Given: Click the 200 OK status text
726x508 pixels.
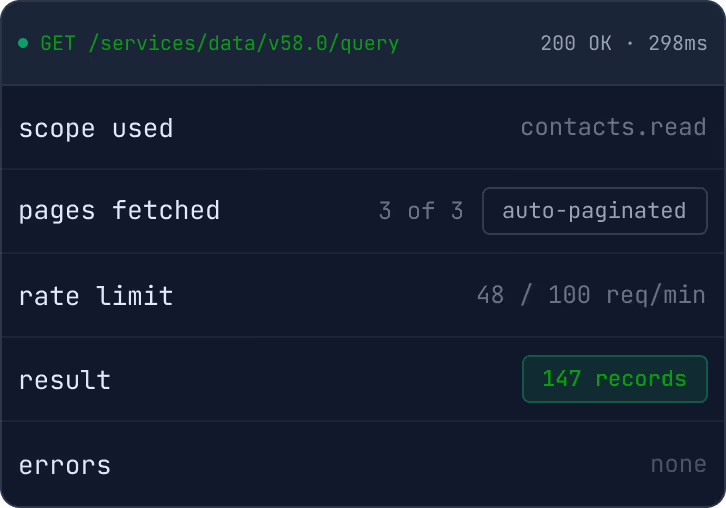Looking at the screenshot, I should 576,44.
